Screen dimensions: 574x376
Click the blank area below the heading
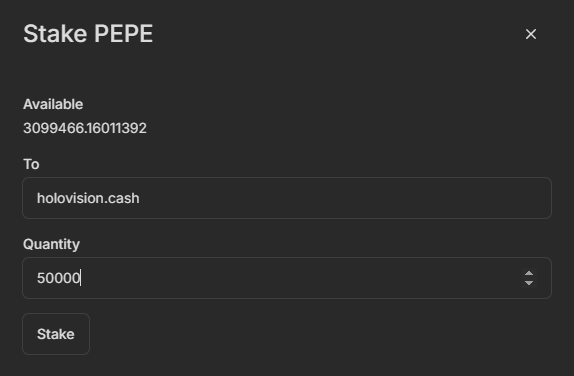coord(287,71)
